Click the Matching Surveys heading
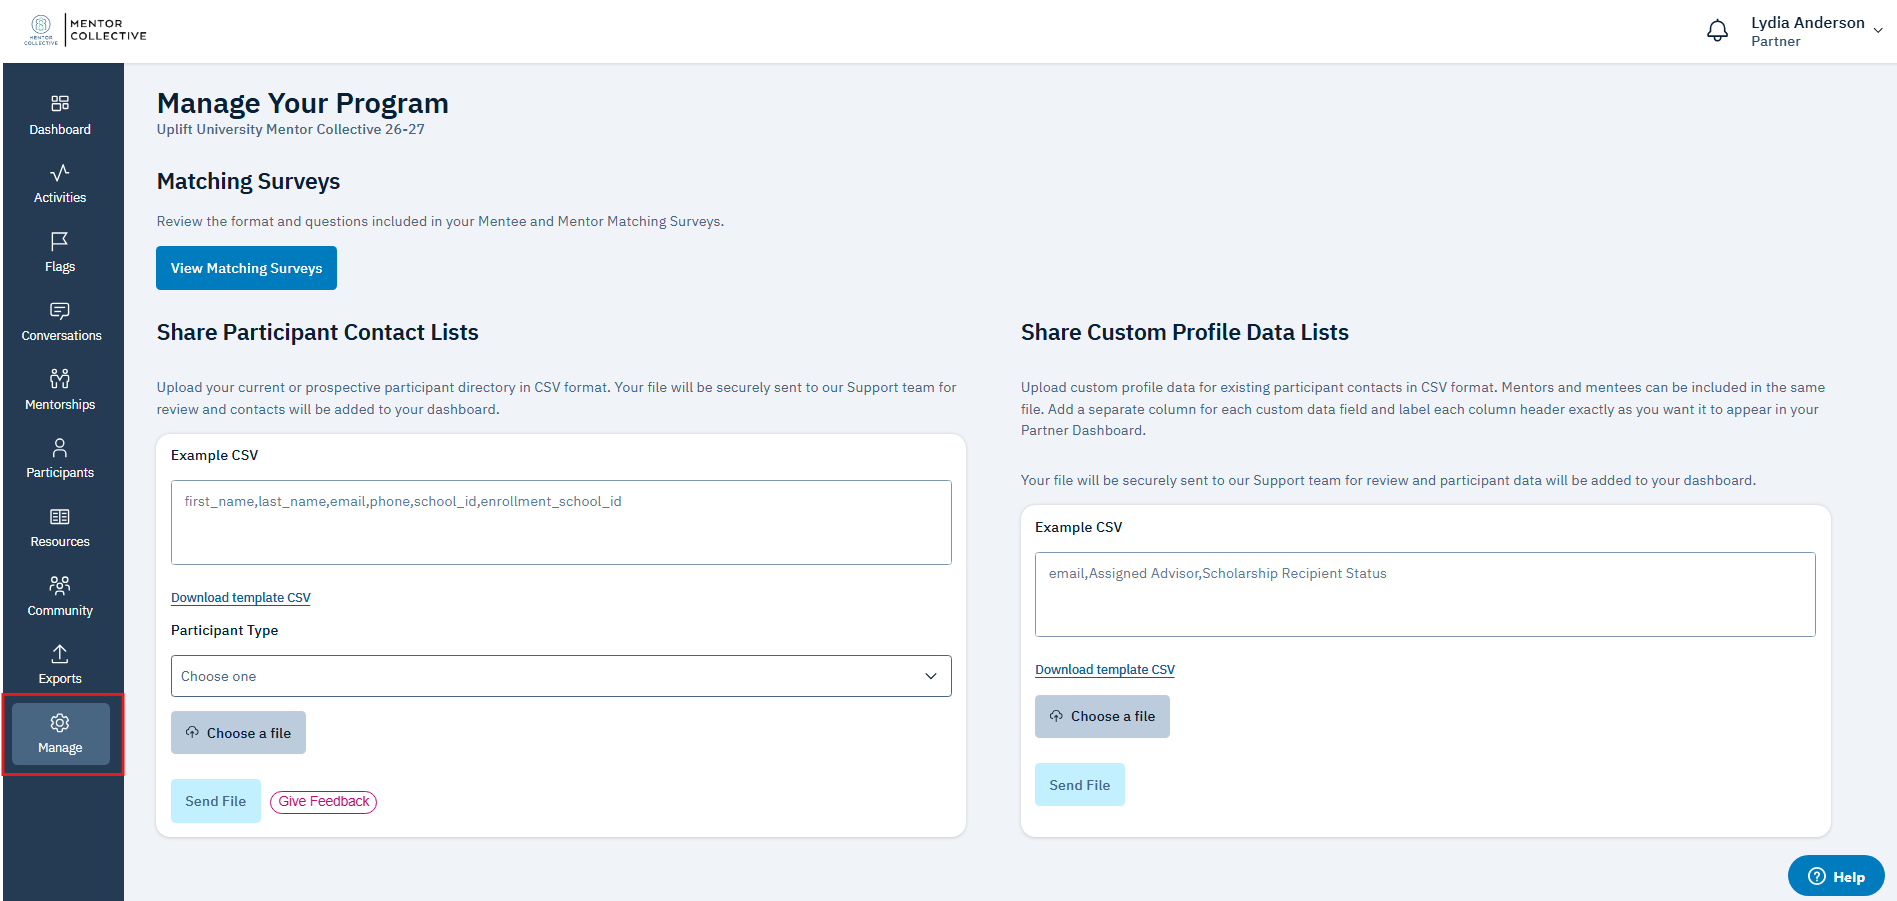 pyautogui.click(x=248, y=181)
